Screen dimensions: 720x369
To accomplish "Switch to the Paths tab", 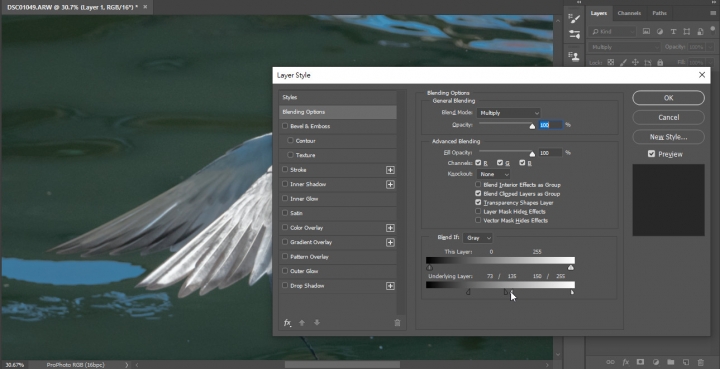I will click(x=659, y=13).
